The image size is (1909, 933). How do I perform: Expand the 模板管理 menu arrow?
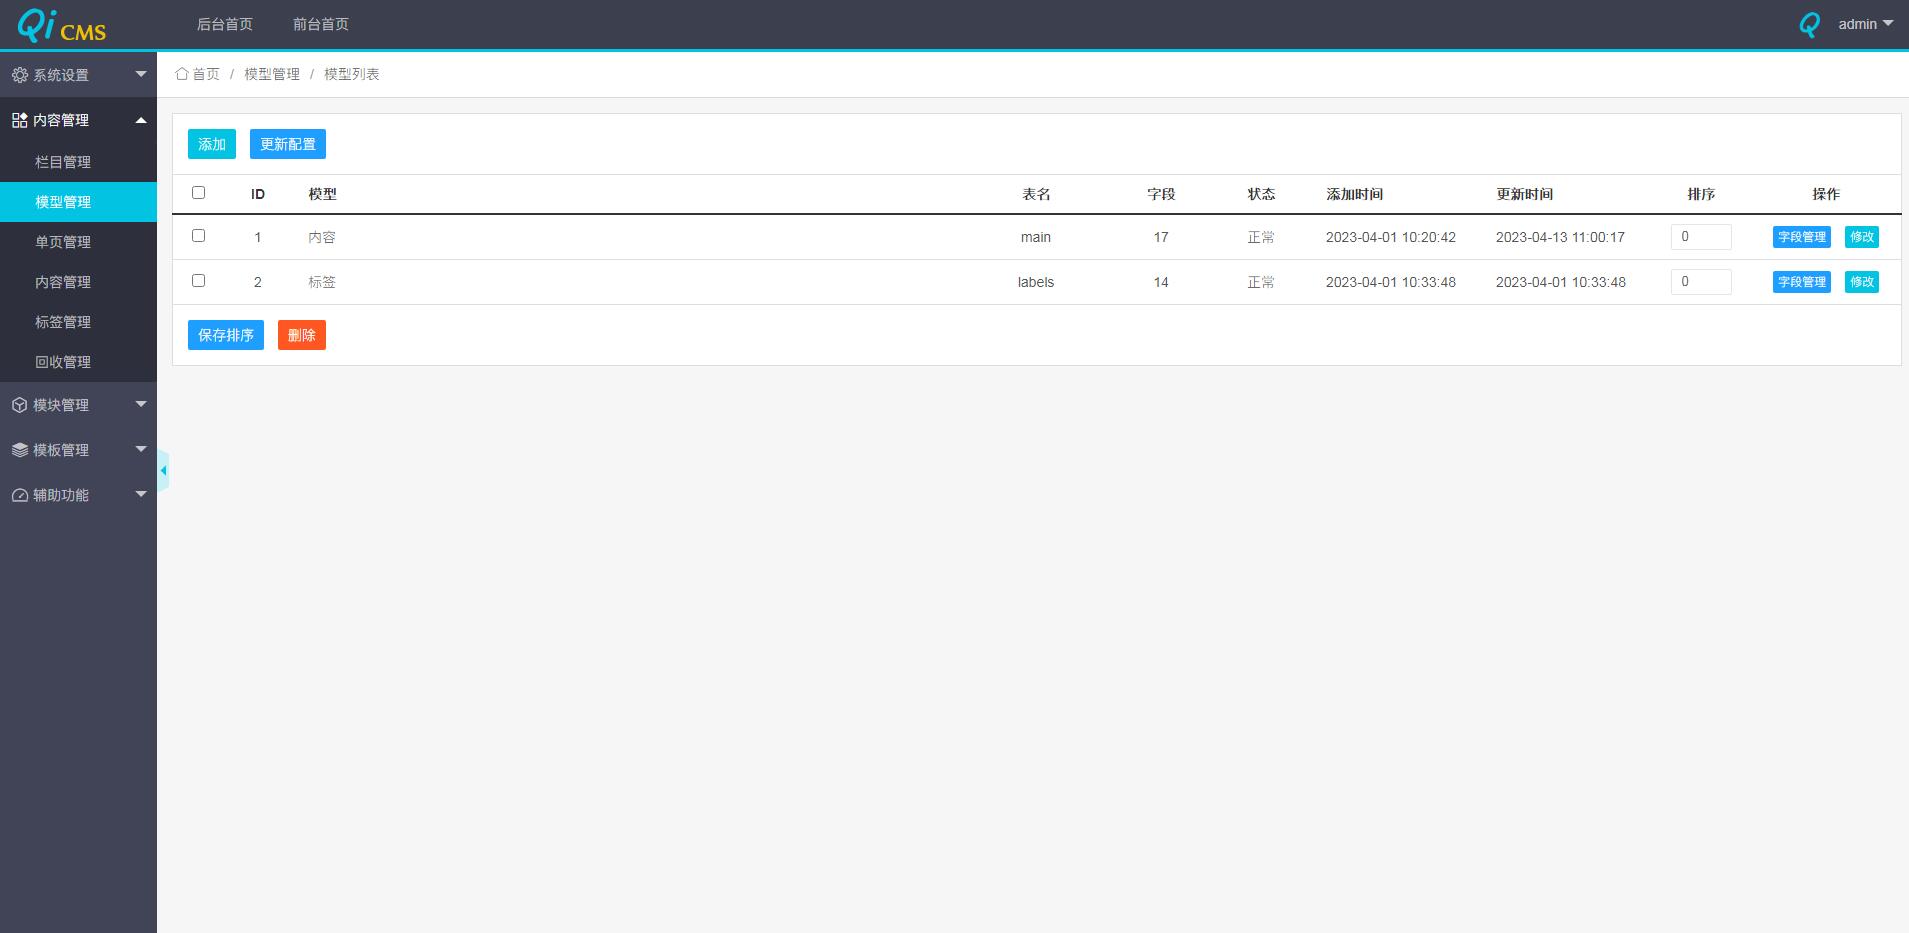(x=141, y=449)
